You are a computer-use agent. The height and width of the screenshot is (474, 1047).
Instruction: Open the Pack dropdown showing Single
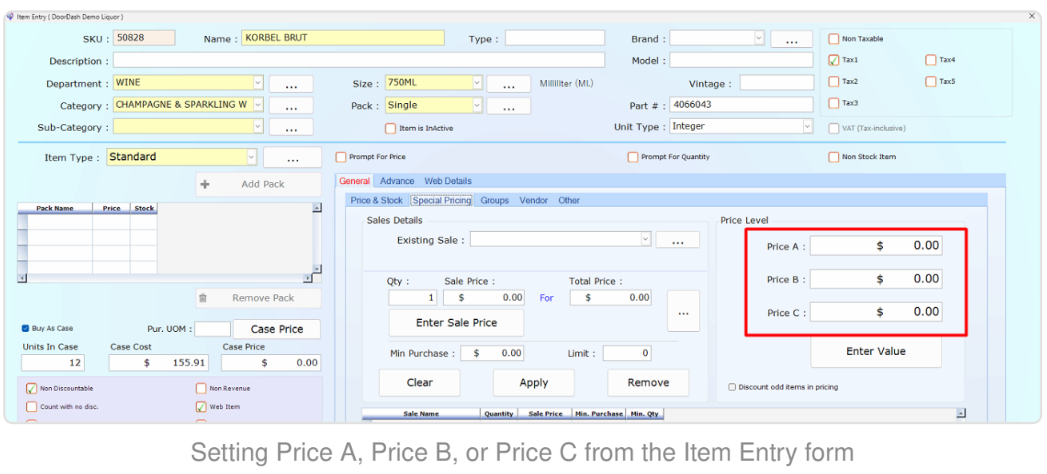click(x=477, y=105)
